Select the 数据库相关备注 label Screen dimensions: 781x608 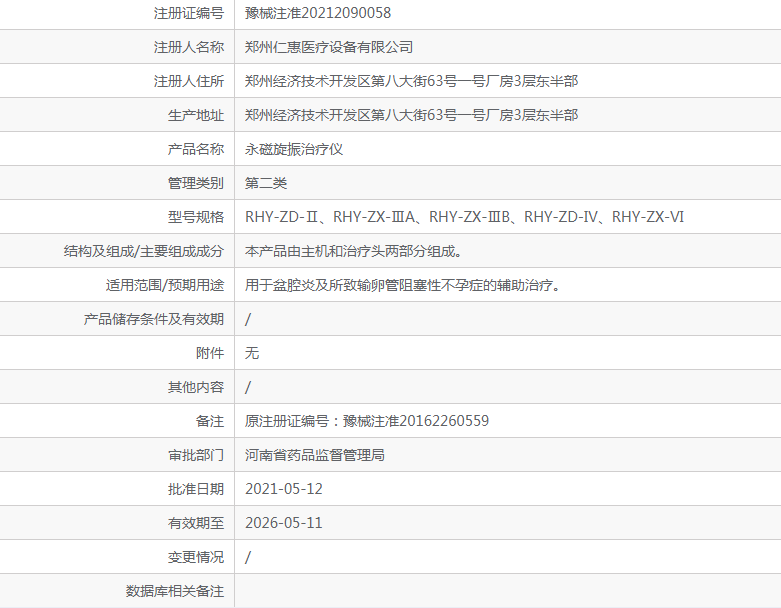coord(175,591)
